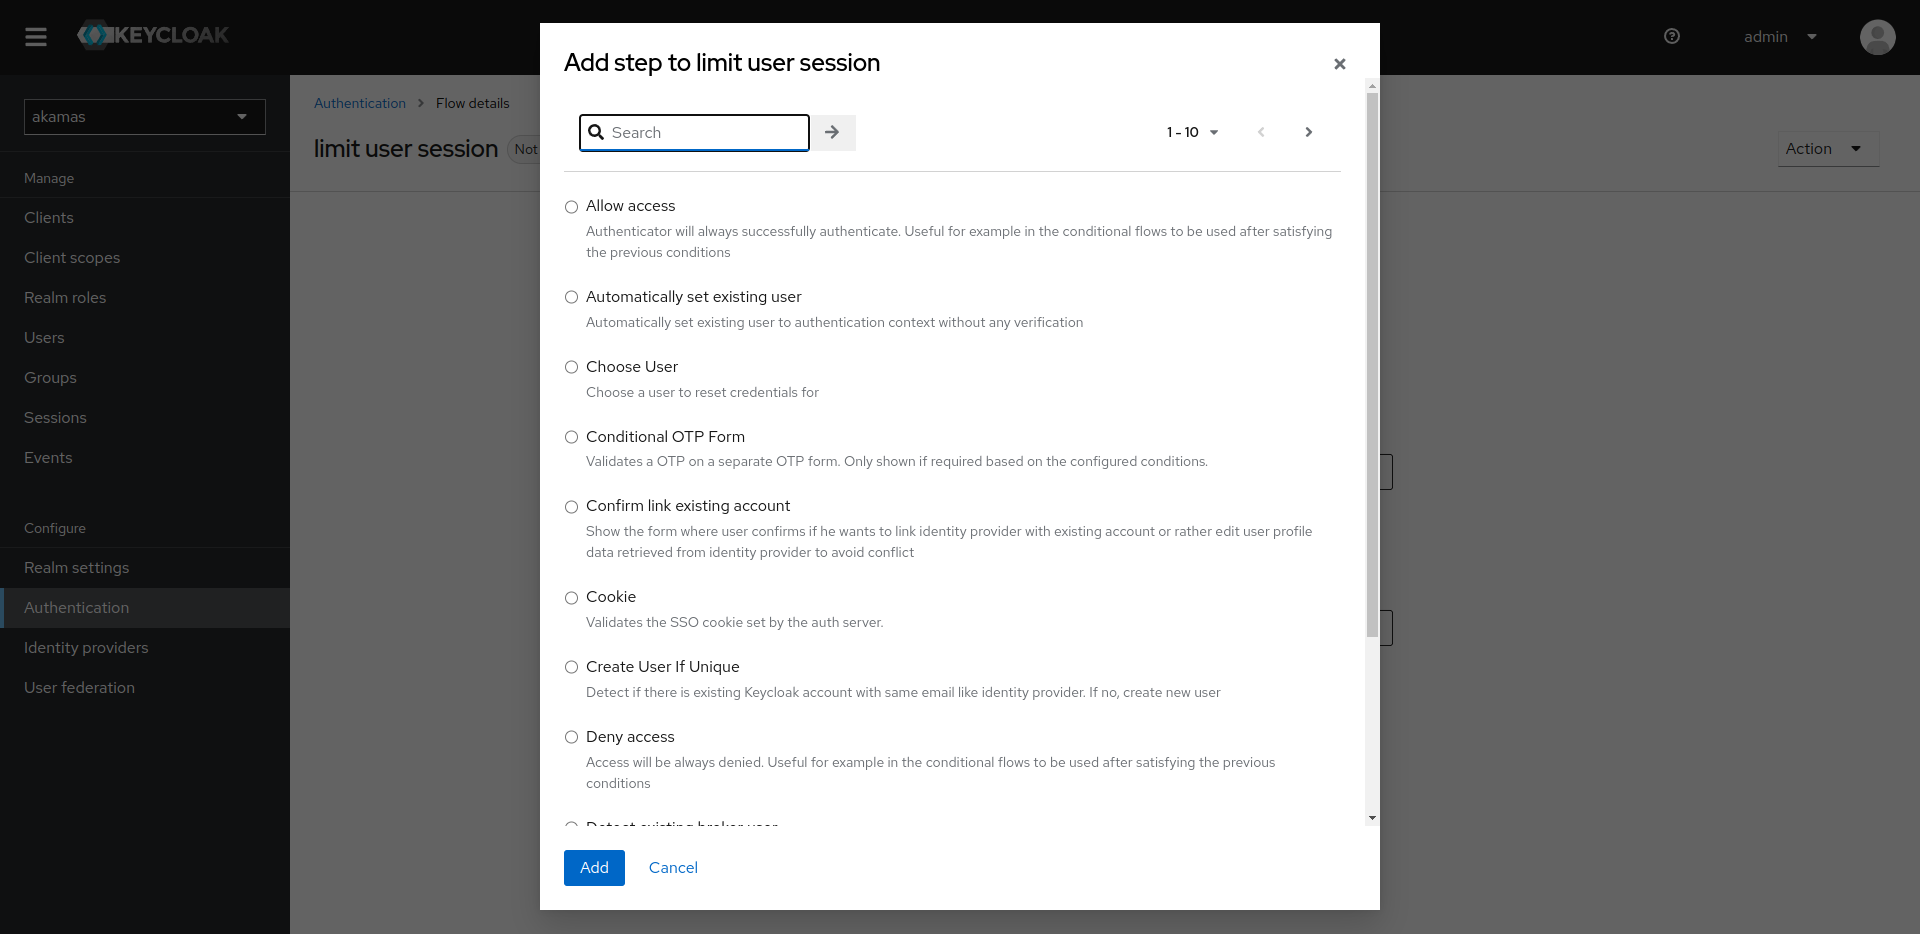Viewport: 1920px width, 934px height.
Task: Go to next page of steps
Action: [1308, 132]
